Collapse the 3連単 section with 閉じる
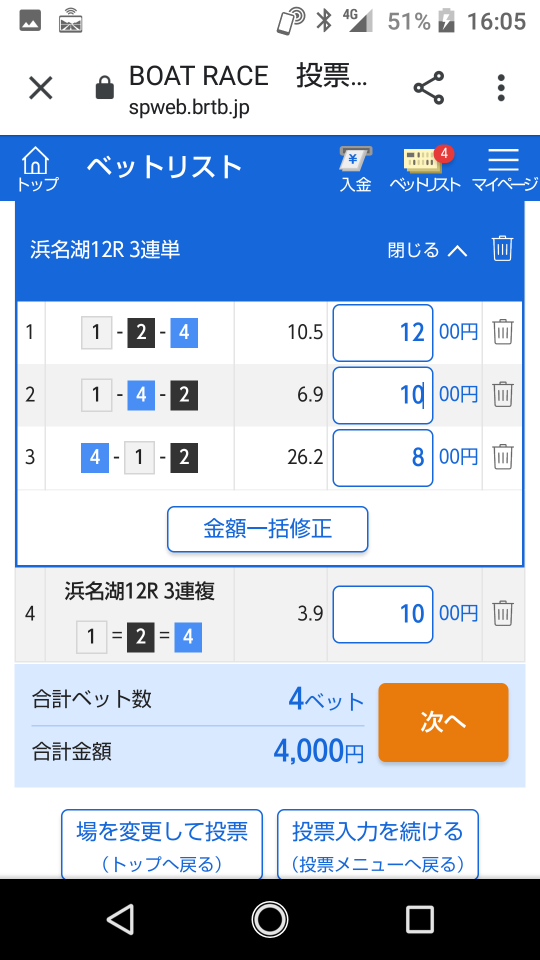The width and height of the screenshot is (540, 960). click(427, 250)
